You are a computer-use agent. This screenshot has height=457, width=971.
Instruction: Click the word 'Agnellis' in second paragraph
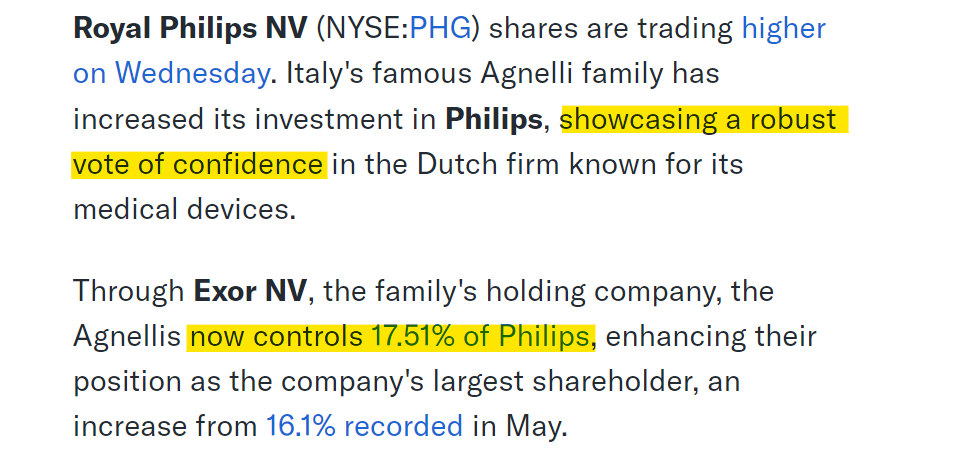click(x=127, y=337)
